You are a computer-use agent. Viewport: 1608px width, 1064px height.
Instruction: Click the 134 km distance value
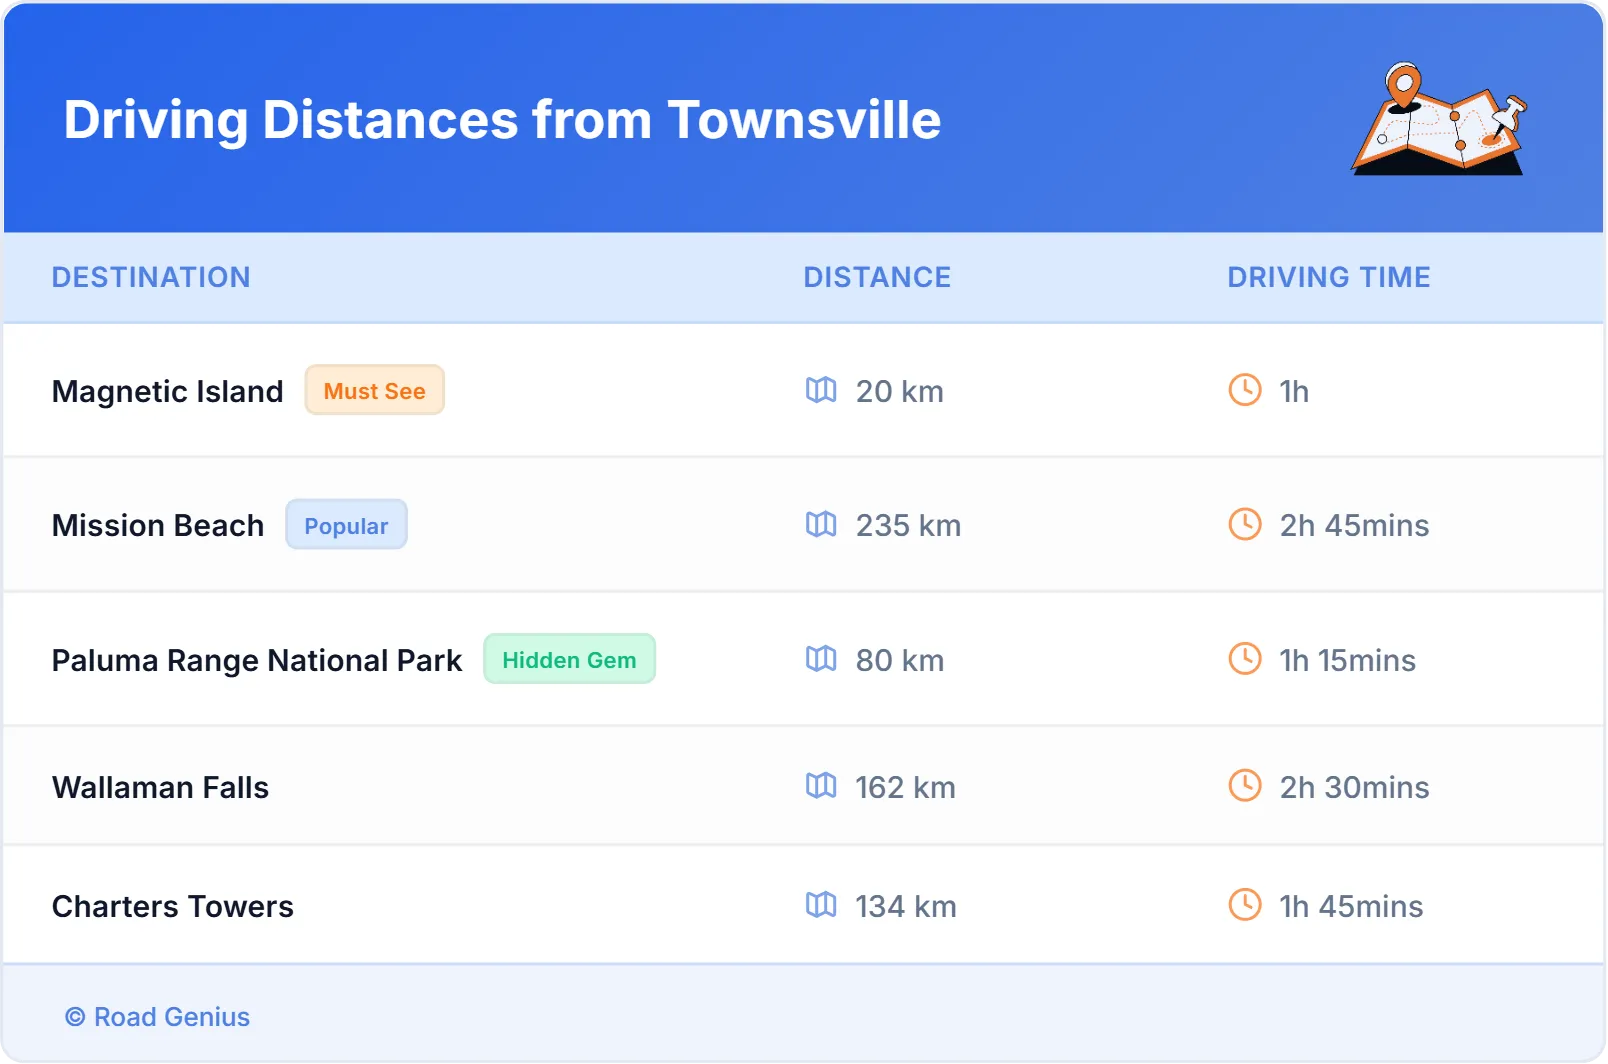tap(906, 906)
